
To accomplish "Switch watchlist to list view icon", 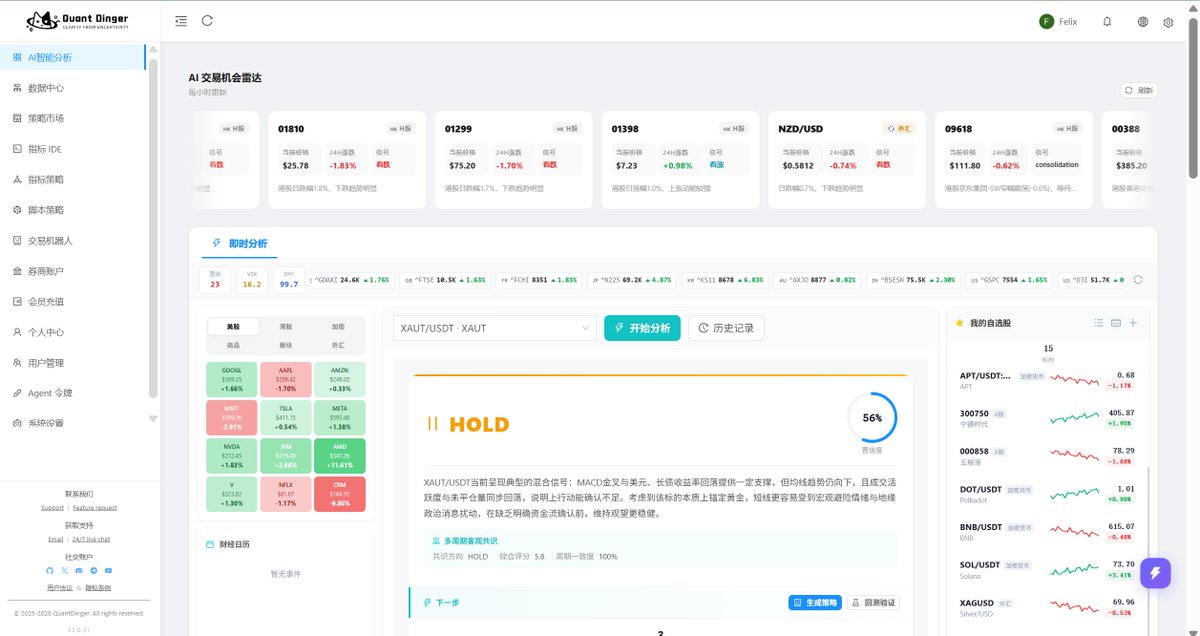I will [1099, 323].
